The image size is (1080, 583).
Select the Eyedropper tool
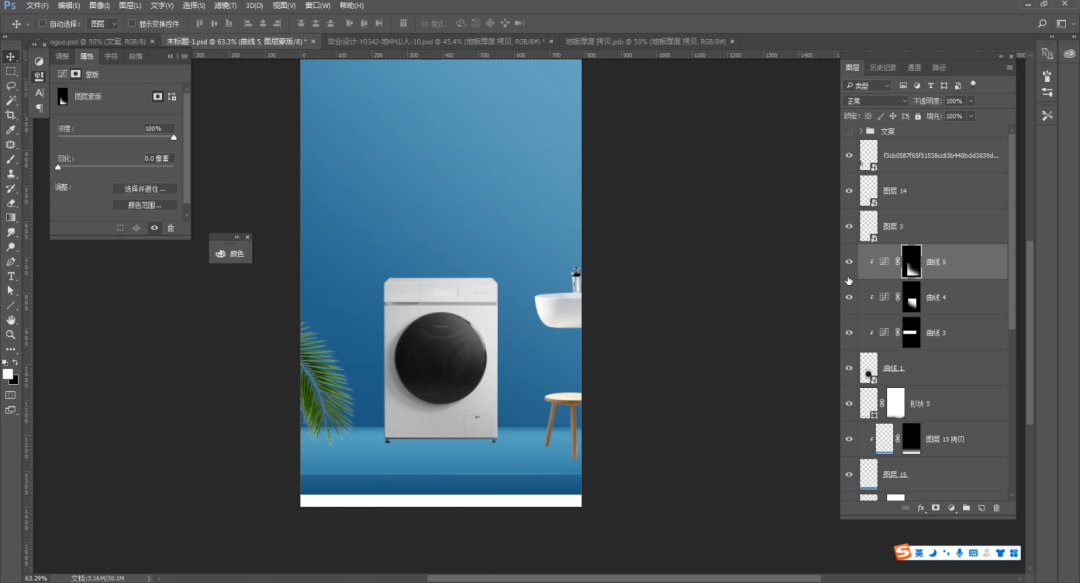(11, 130)
